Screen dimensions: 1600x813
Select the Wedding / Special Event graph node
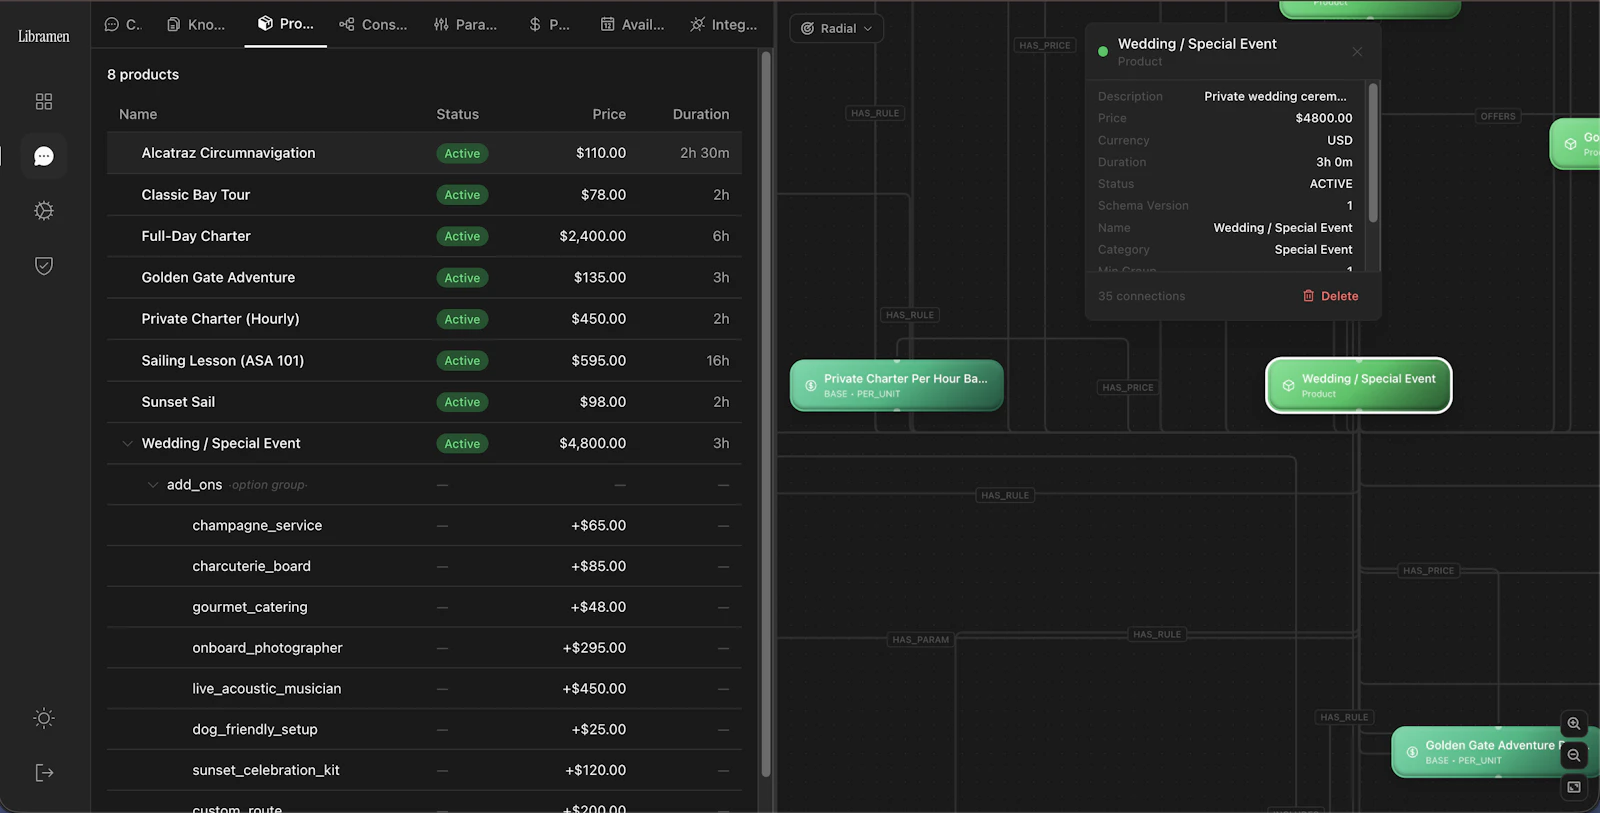(1358, 385)
